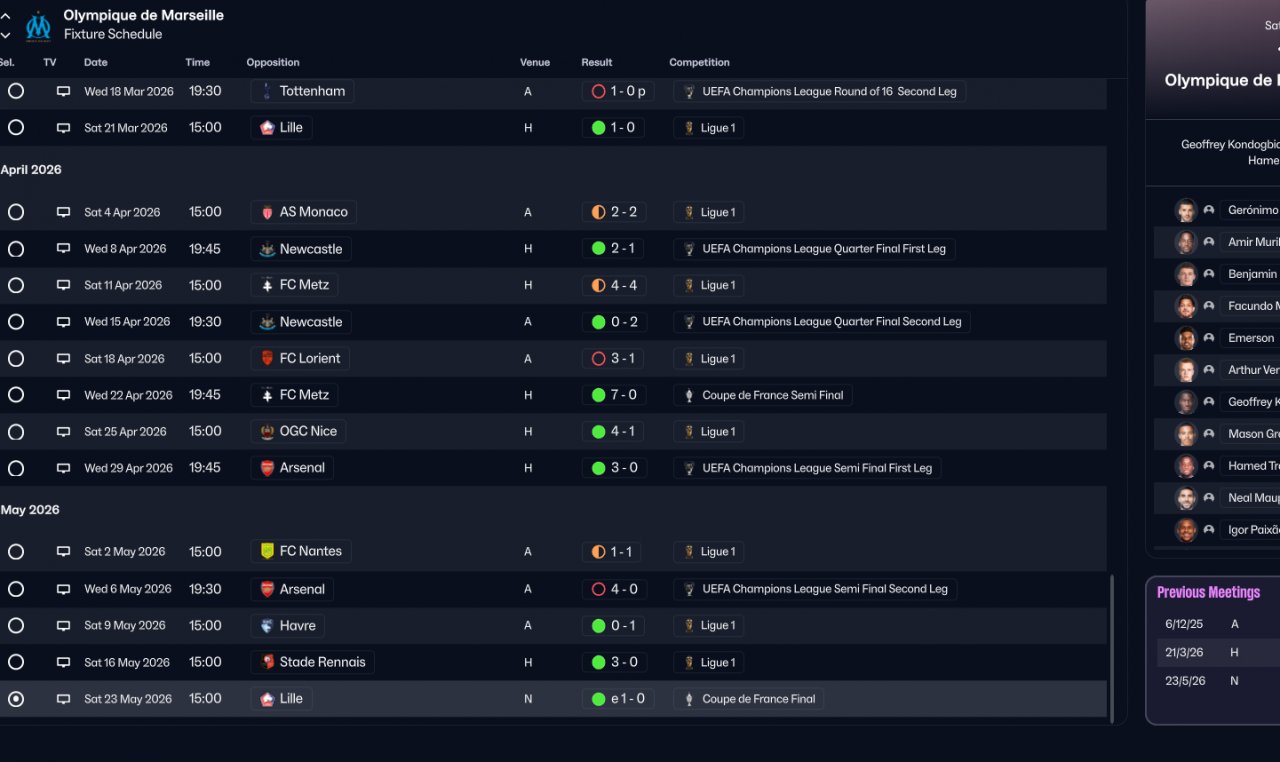The height and width of the screenshot is (762, 1280).
Task: Click the TV icon on the Tottenham fixture row
Action: point(63,91)
